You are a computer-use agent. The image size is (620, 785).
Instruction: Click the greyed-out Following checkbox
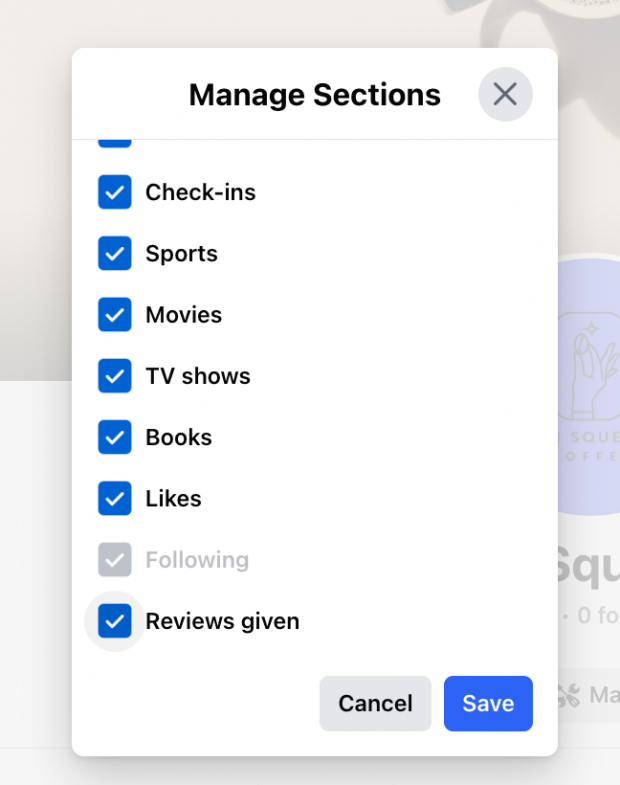click(115, 560)
